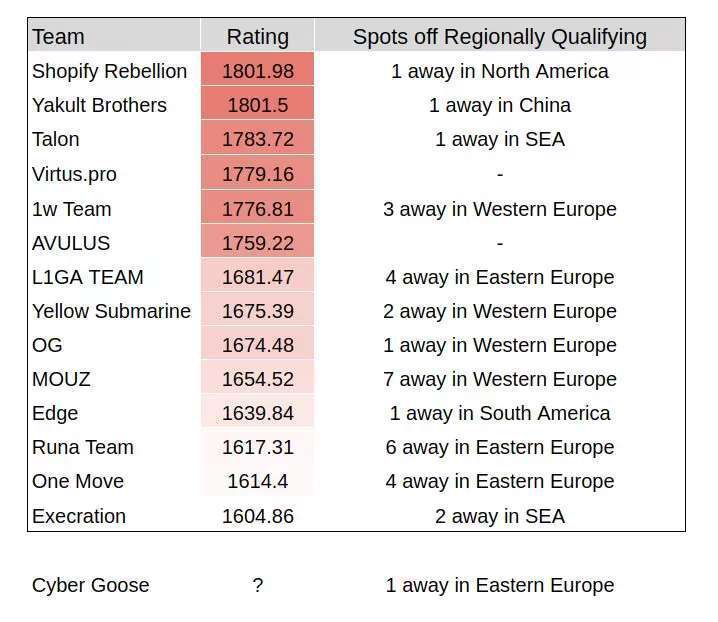Select the 1w Team cell

pos(71,209)
